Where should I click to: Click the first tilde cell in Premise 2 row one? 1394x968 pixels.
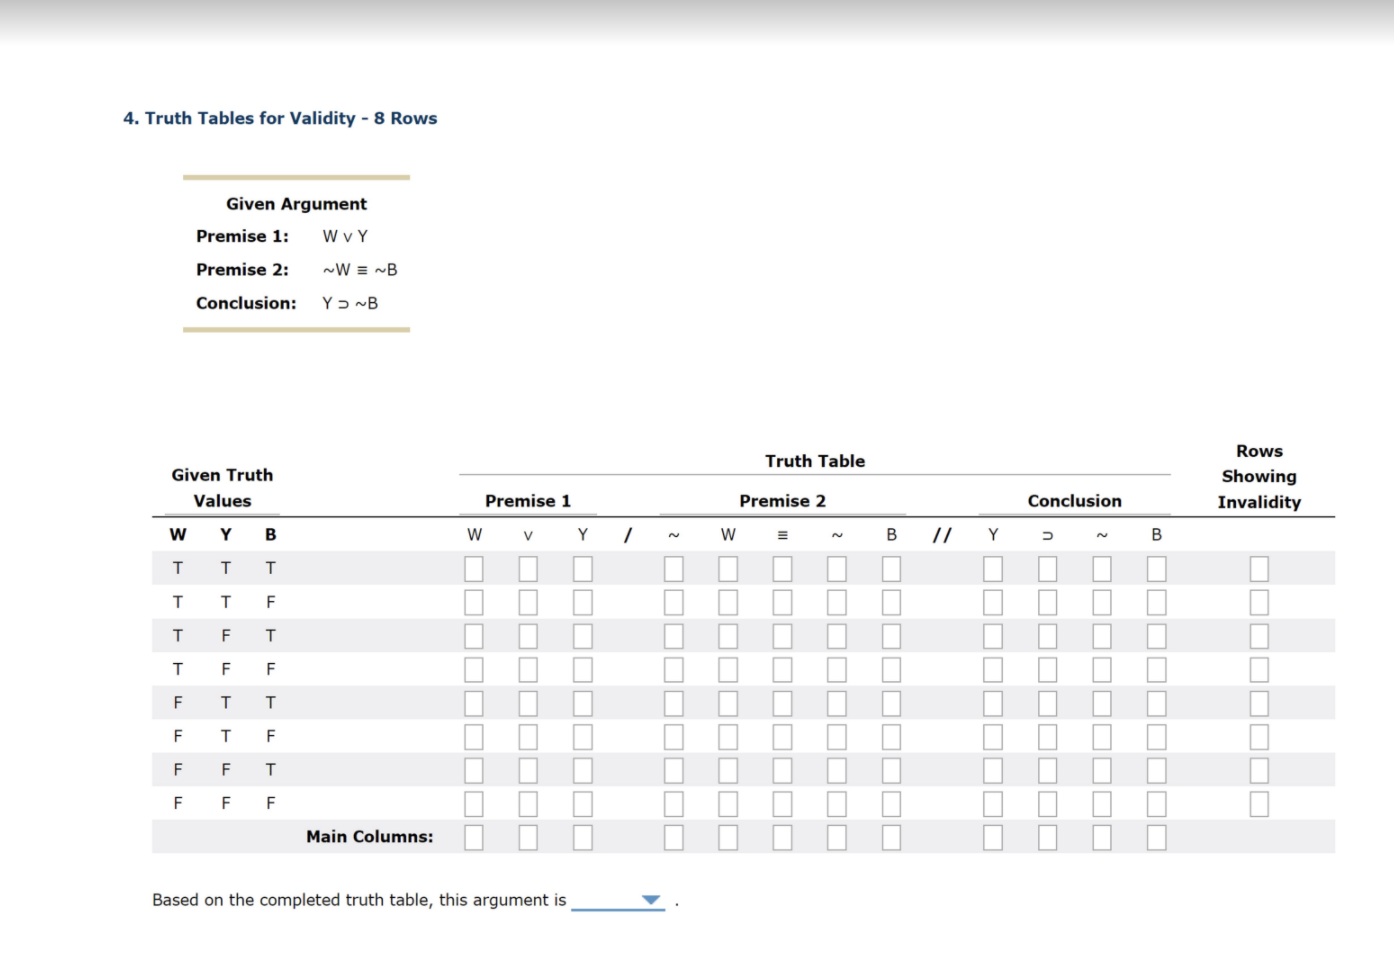(x=673, y=568)
